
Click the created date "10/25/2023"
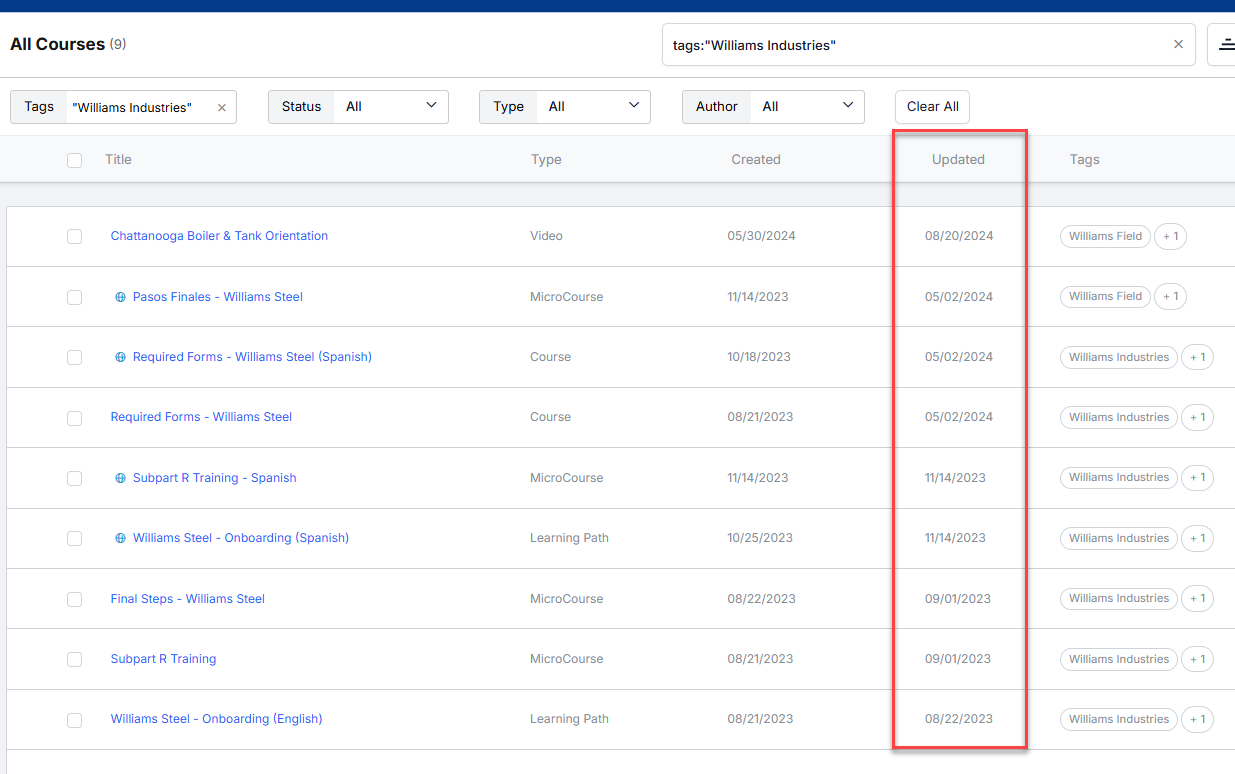(x=761, y=538)
